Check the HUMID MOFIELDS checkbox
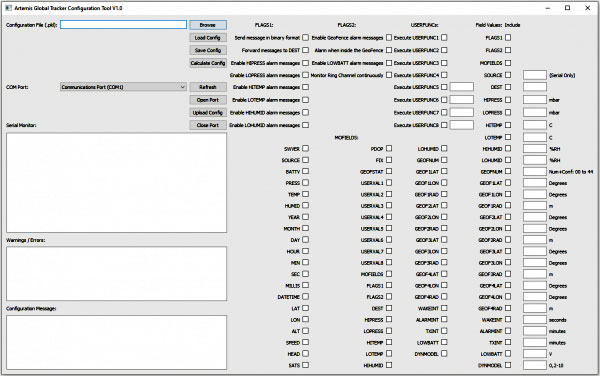 point(305,205)
